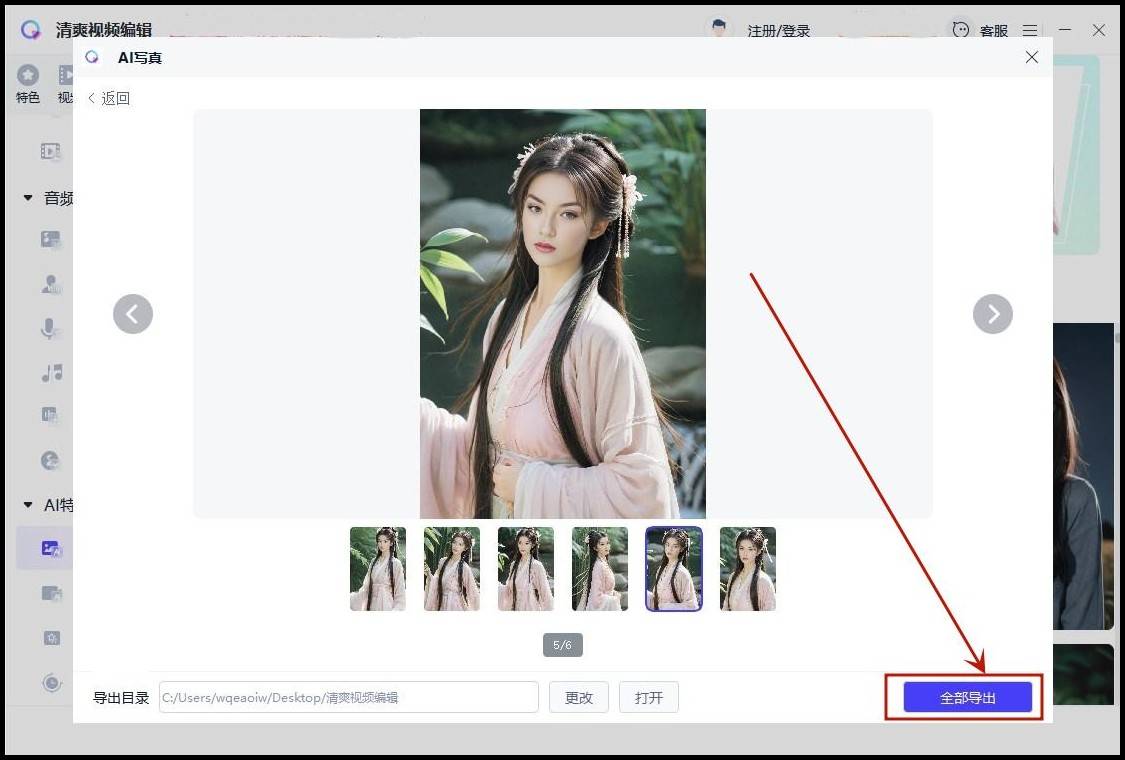The image size is (1125, 760).
Task: Open the export folder with 打开 button
Action: pos(648,697)
